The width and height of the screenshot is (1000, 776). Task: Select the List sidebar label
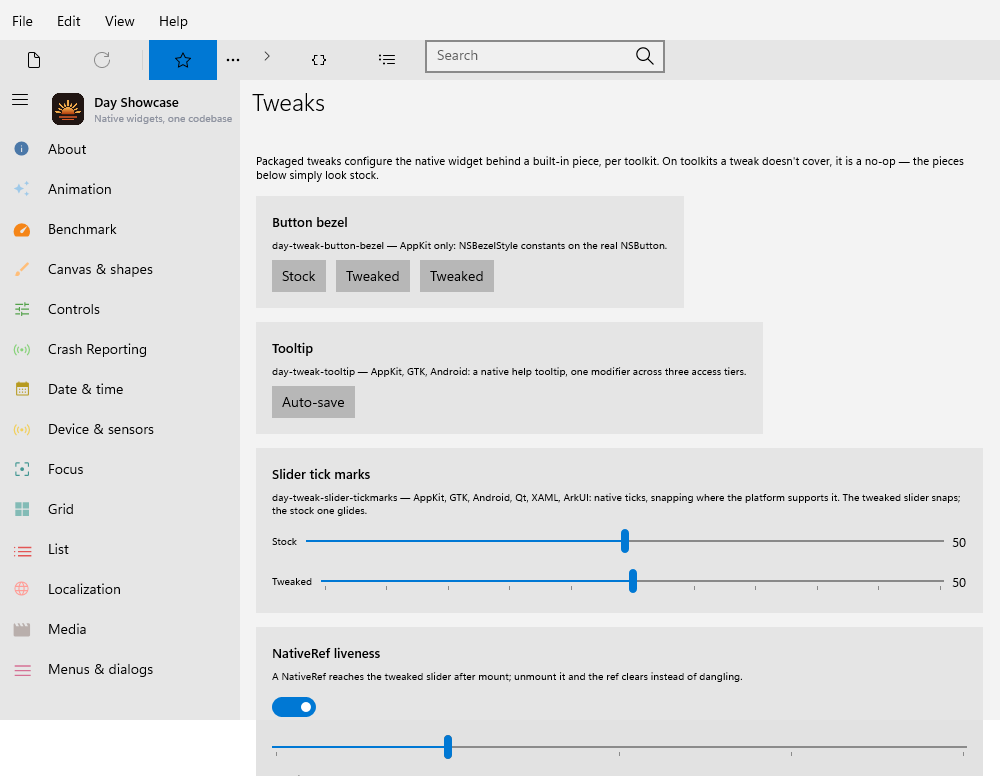click(58, 549)
